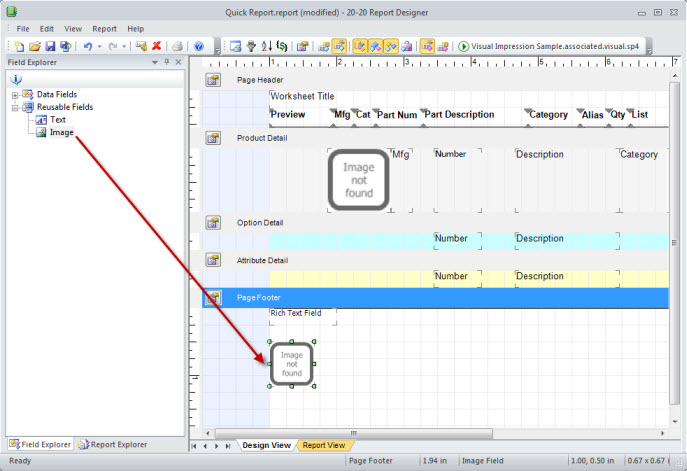687x471 pixels.
Task: Select the Image reusable field
Action: (61, 132)
